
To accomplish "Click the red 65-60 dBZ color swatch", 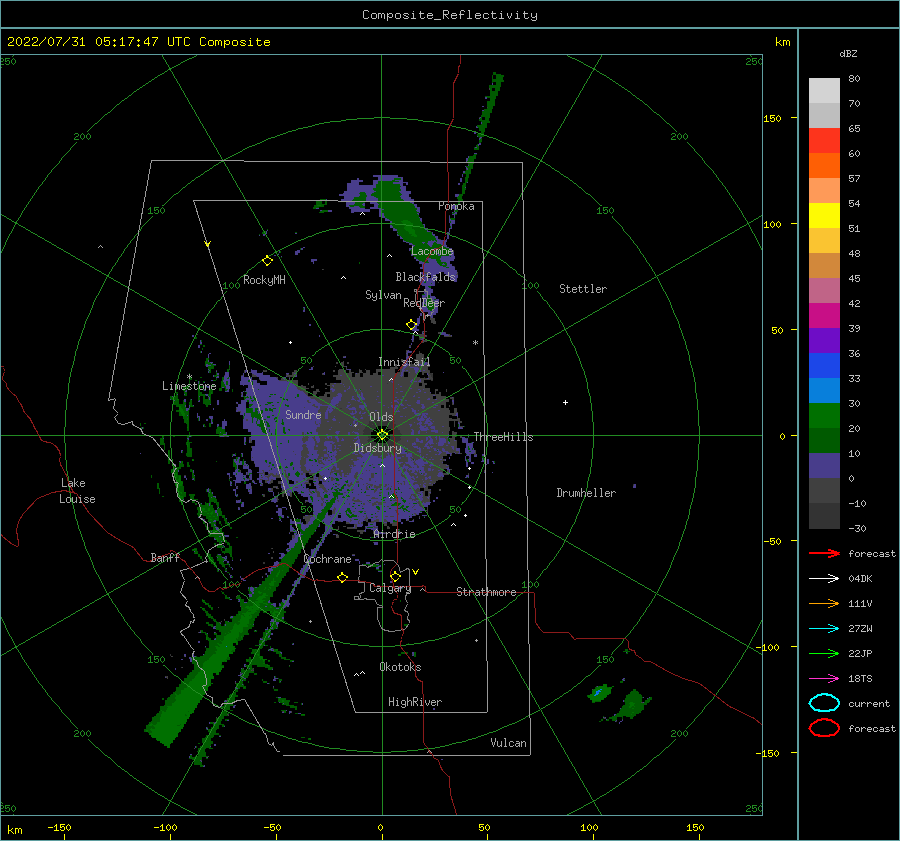I will 824,141.
